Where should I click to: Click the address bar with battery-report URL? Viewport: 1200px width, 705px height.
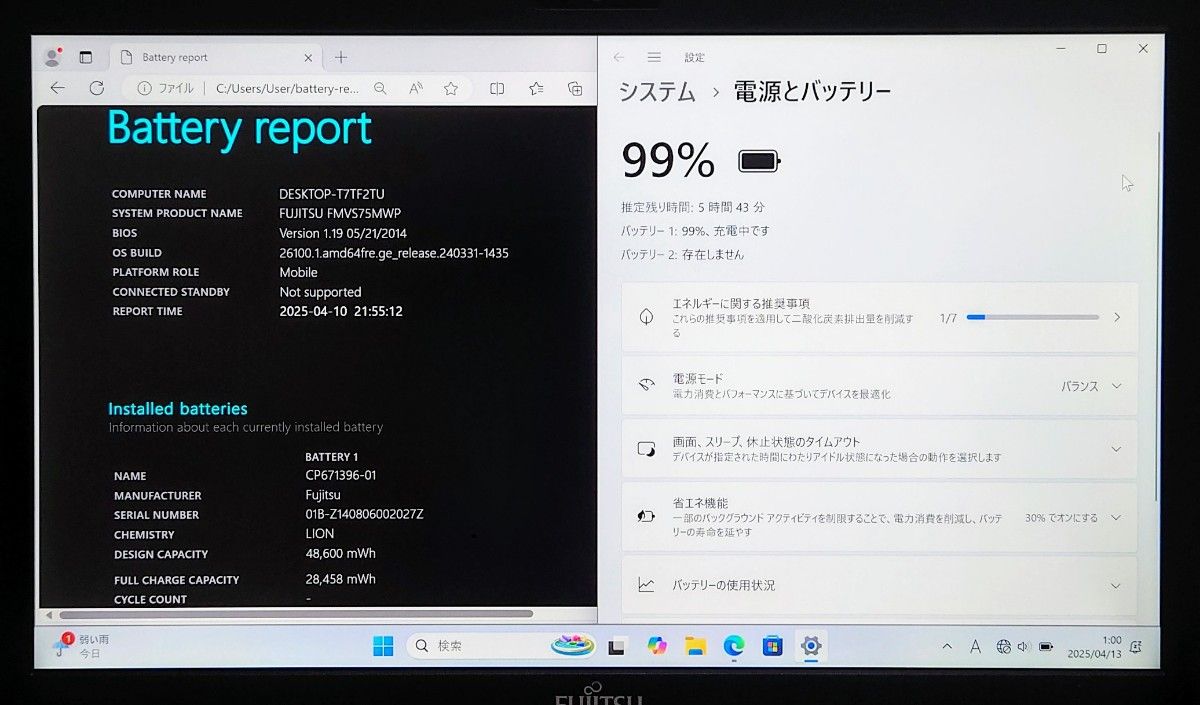(x=286, y=88)
